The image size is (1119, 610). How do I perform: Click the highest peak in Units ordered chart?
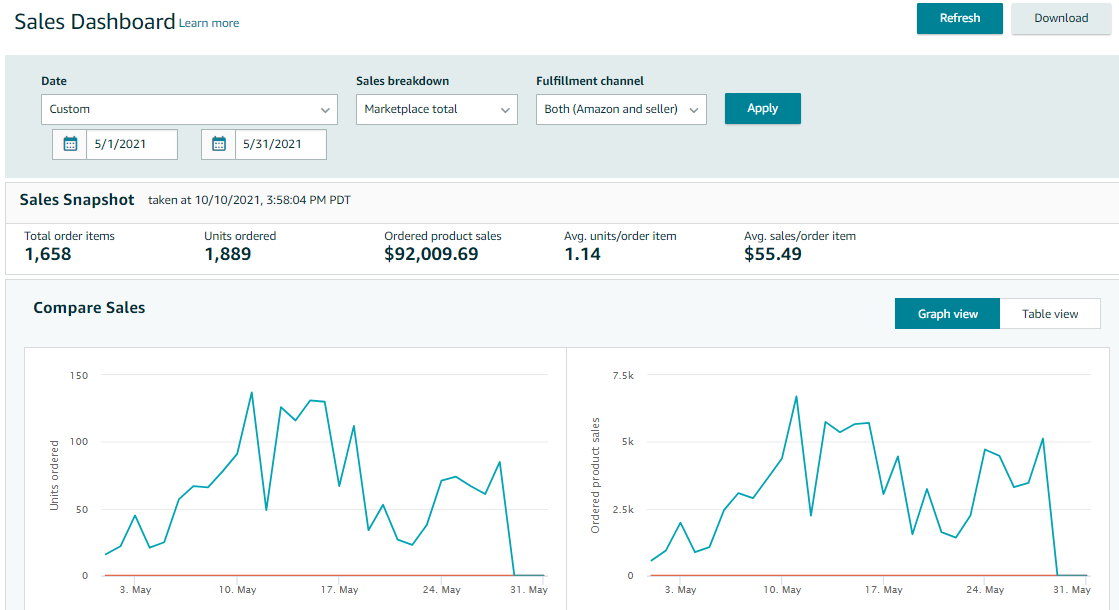click(x=251, y=393)
